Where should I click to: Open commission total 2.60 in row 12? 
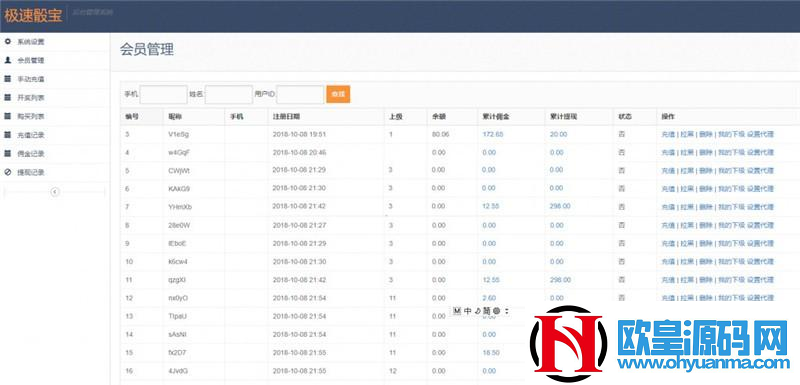(x=489, y=298)
